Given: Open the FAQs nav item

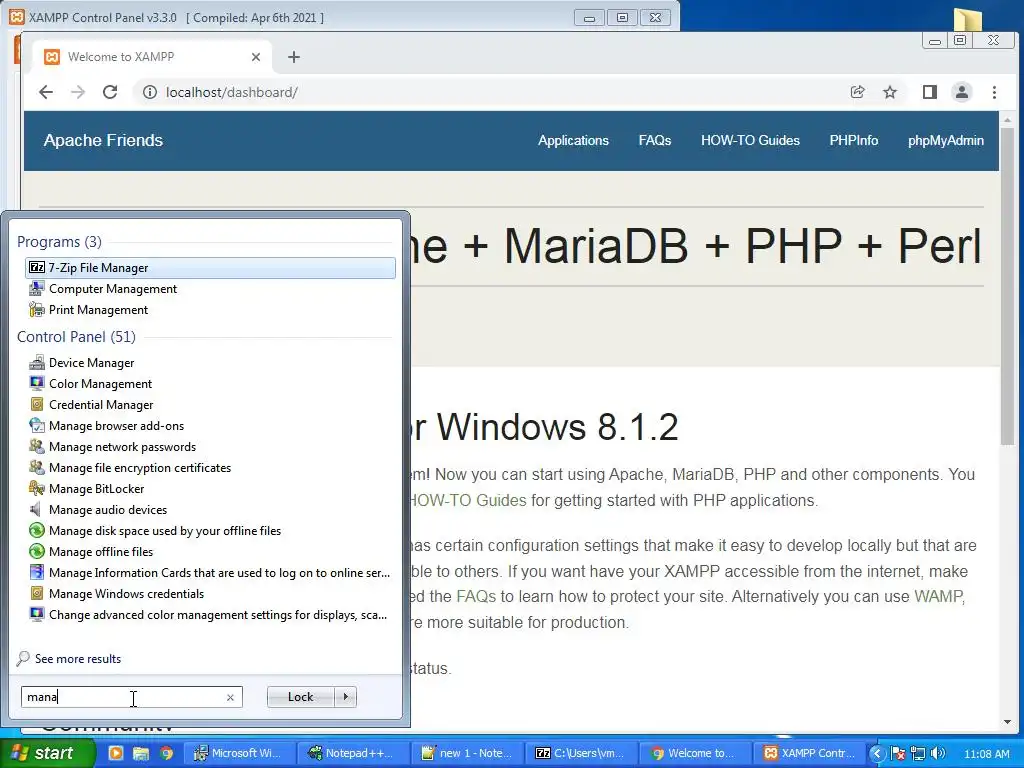Looking at the screenshot, I should pyautogui.click(x=655, y=140).
